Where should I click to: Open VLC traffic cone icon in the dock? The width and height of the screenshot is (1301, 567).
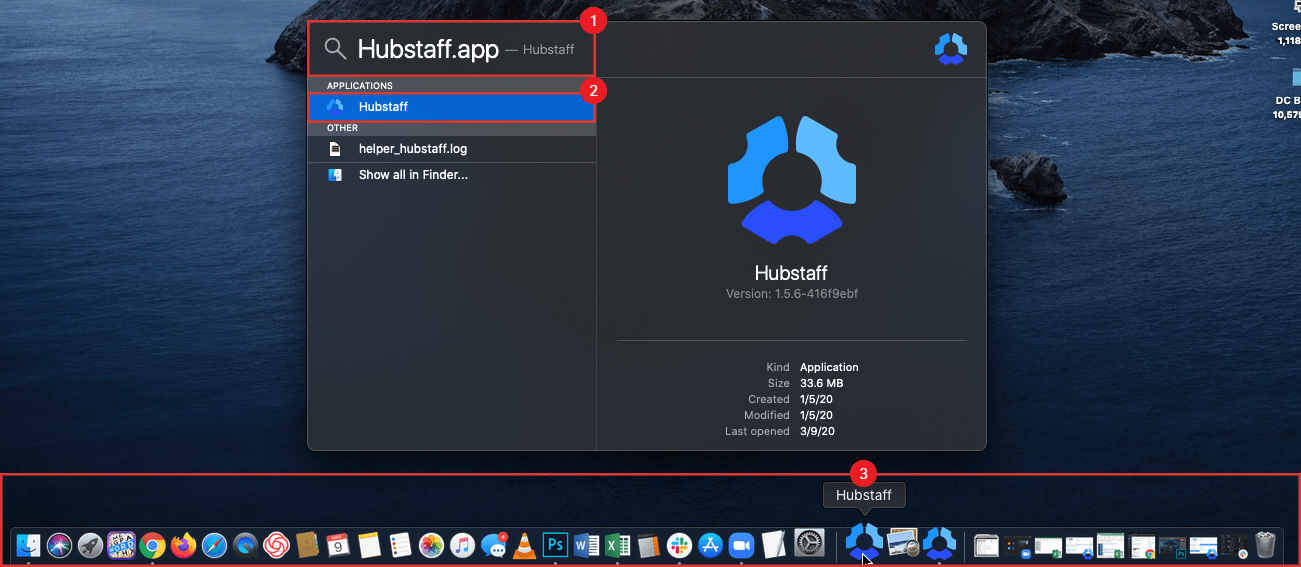click(x=524, y=545)
